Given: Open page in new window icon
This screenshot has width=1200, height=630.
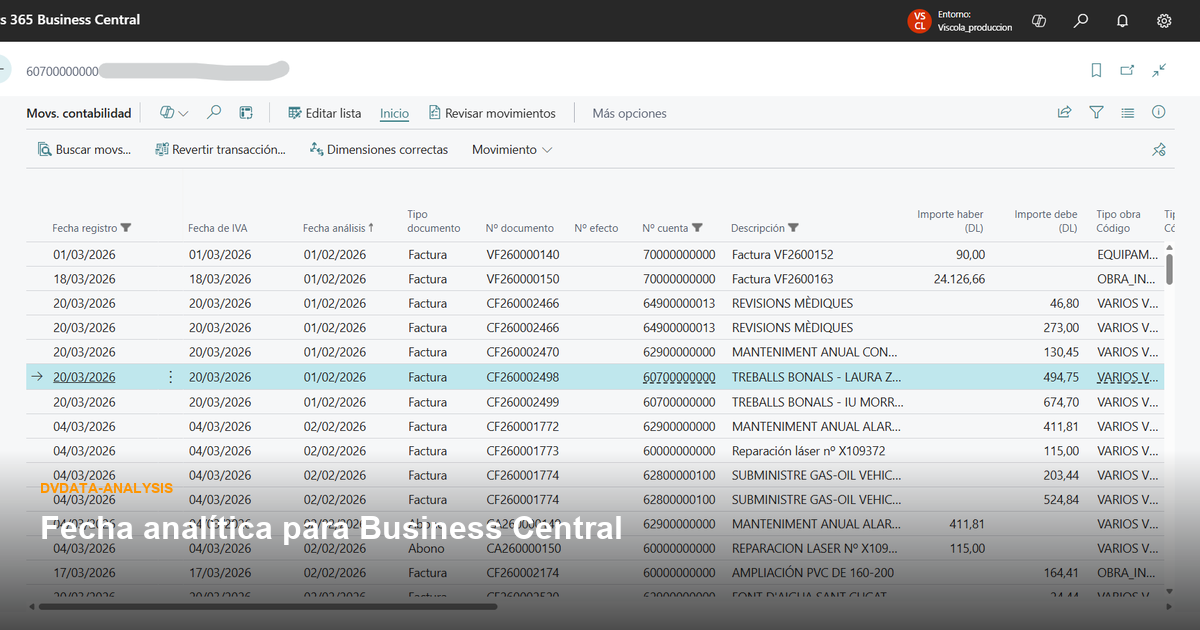Looking at the screenshot, I should (x=1127, y=70).
